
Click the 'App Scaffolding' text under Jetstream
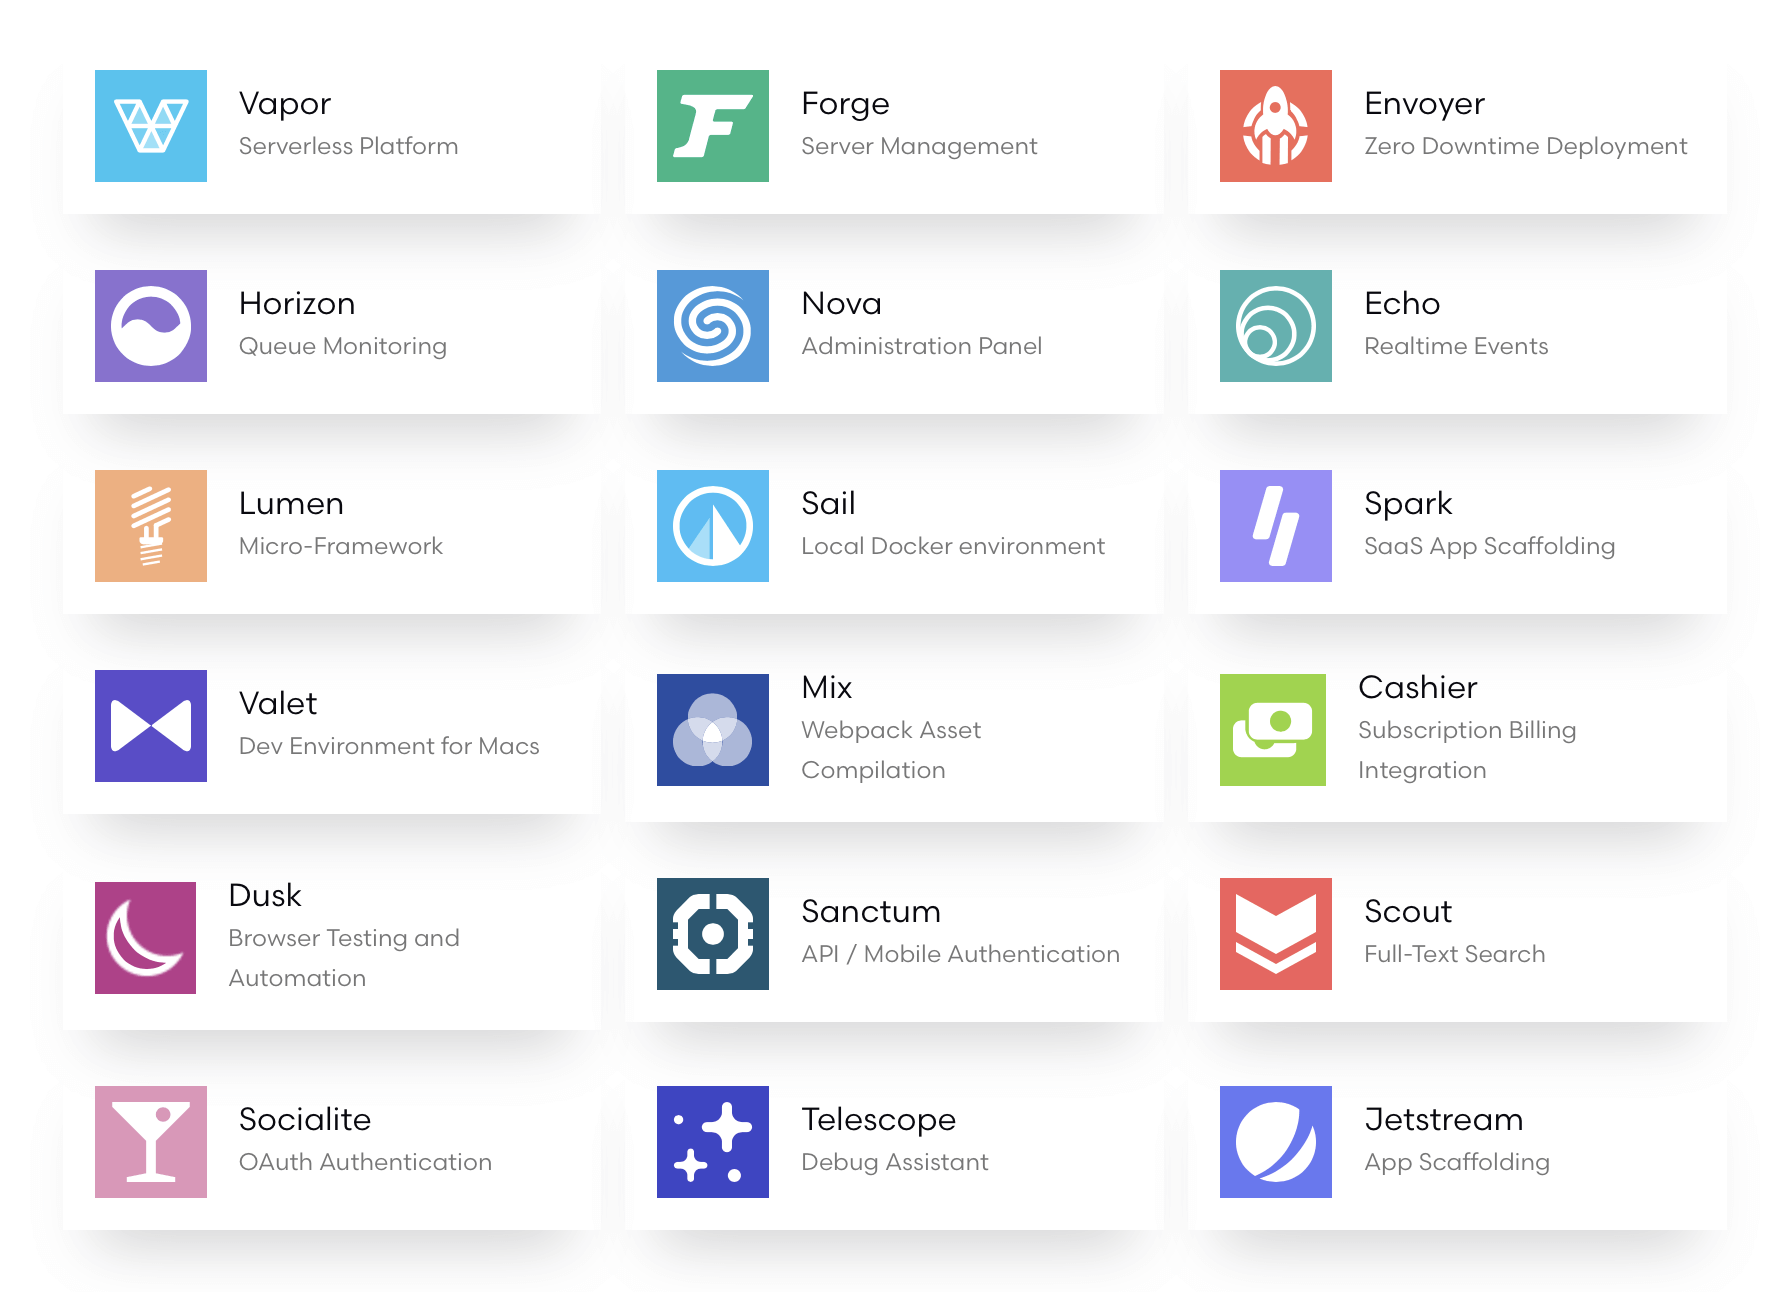click(x=1456, y=1162)
